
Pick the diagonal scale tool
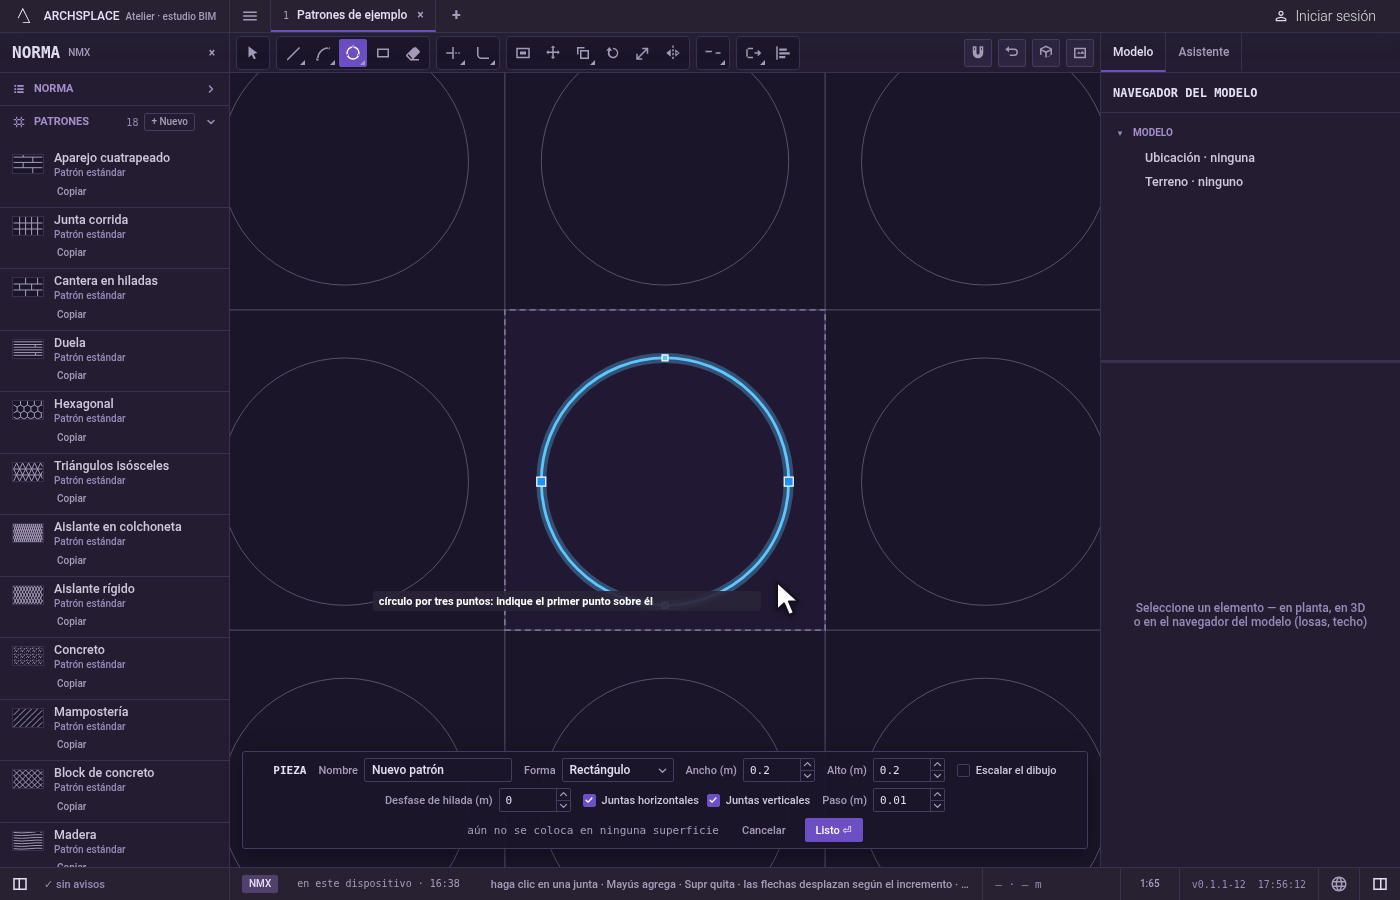tap(643, 53)
